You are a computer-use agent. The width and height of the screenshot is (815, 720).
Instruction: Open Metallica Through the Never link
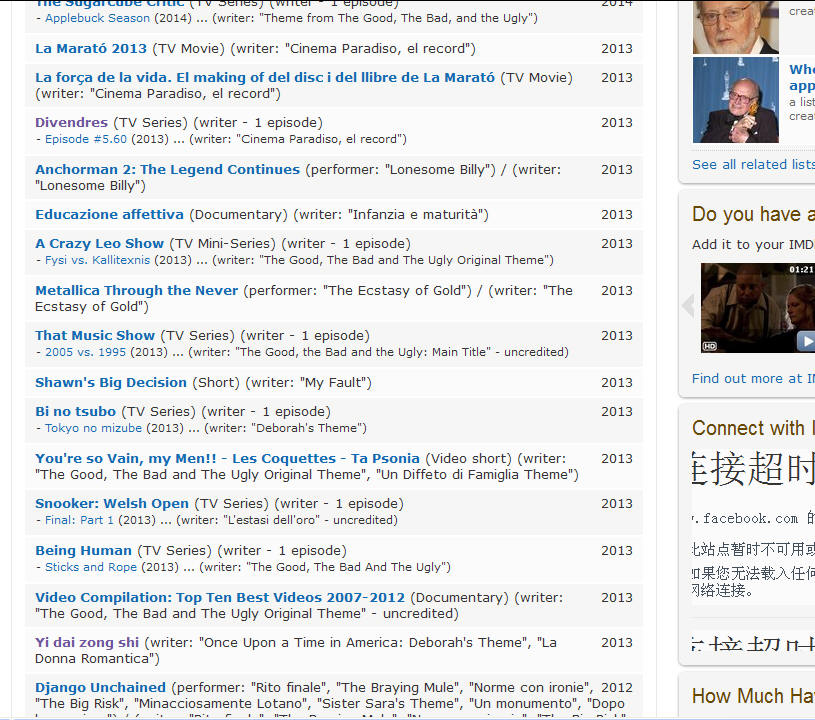[136, 291]
